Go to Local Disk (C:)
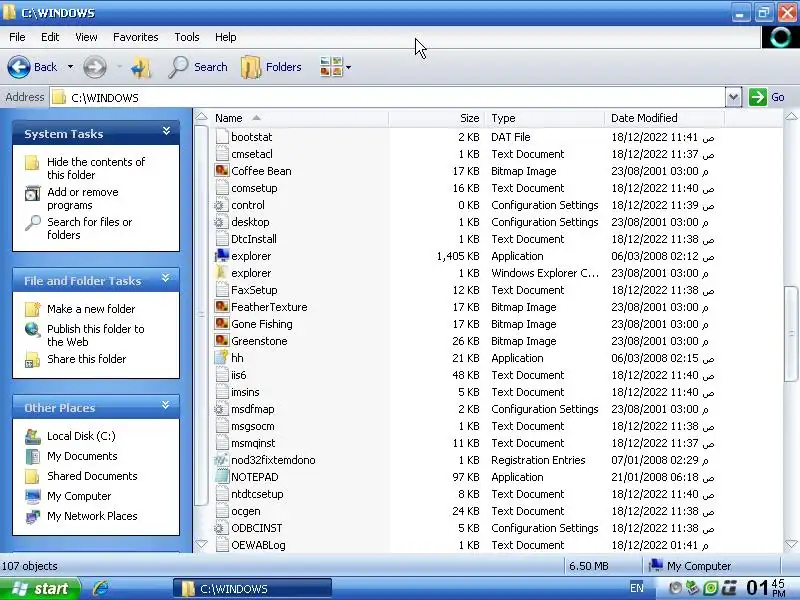800x600 pixels. (81, 436)
